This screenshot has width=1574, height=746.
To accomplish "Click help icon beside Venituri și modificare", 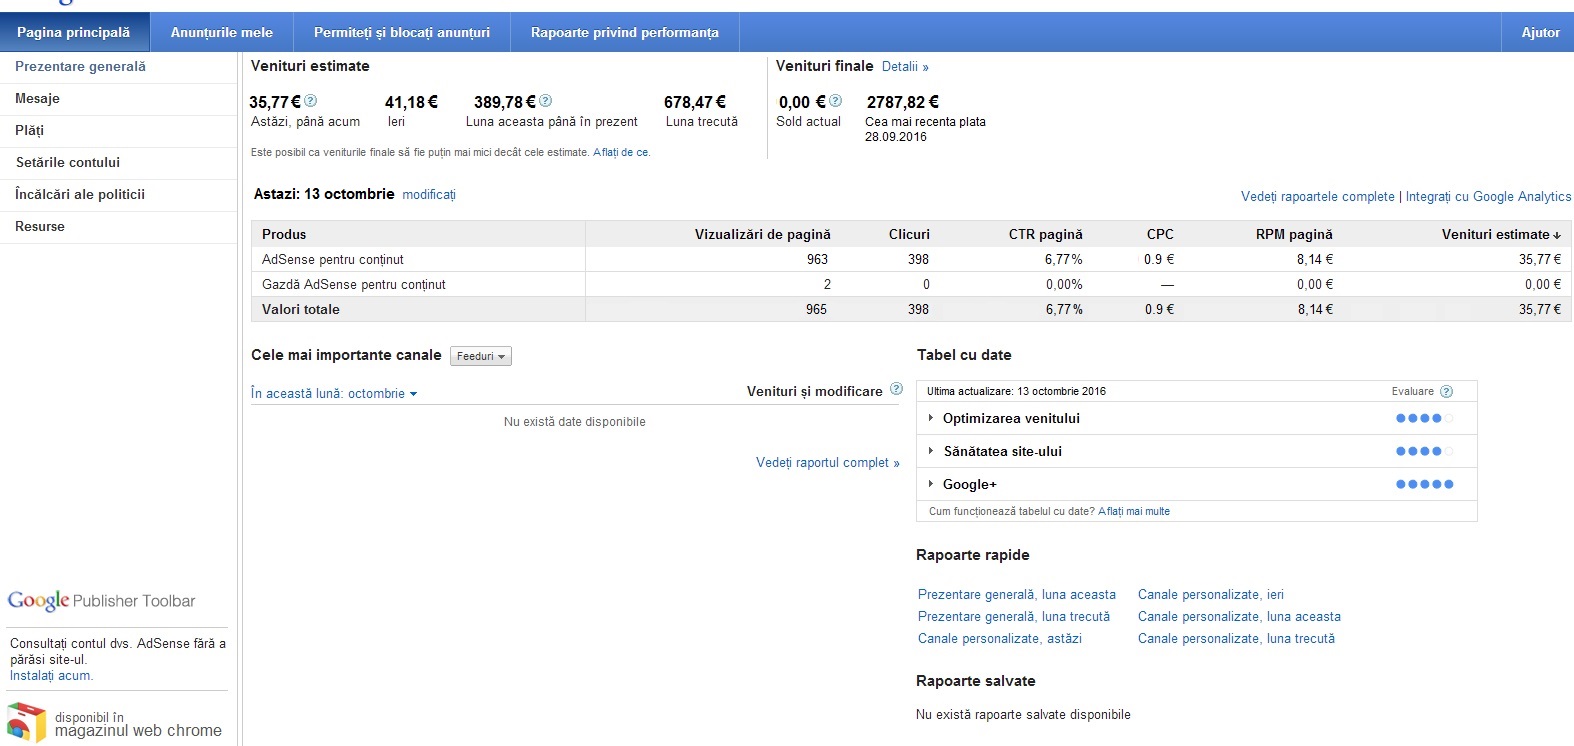I will [896, 390].
